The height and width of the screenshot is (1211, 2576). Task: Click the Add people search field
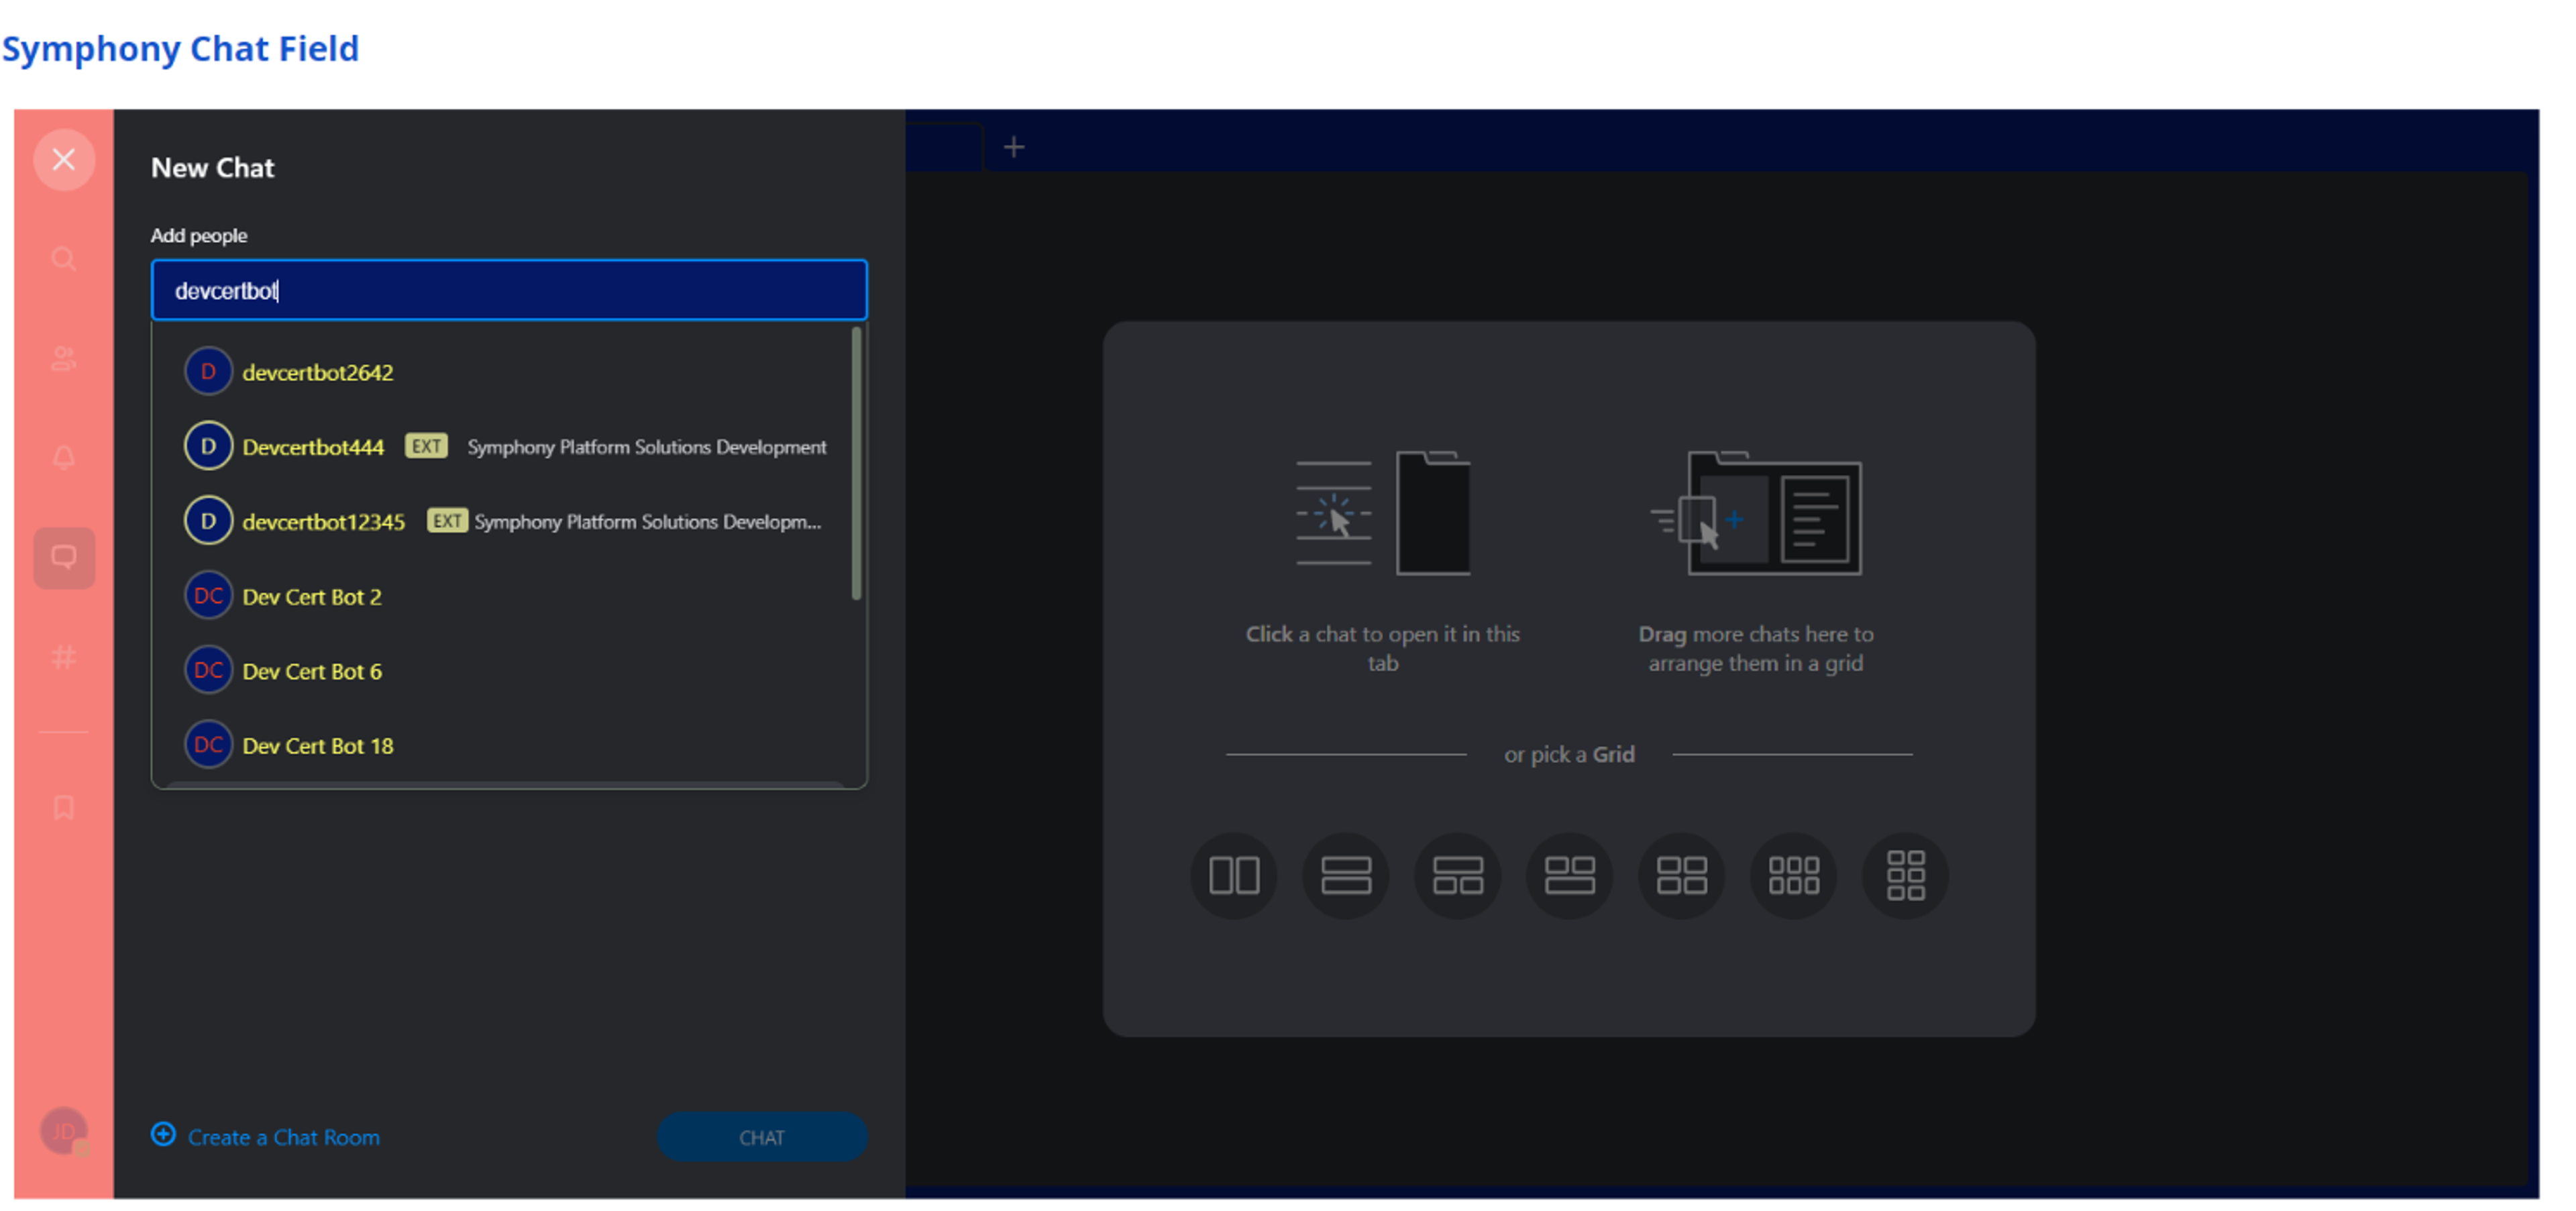click(509, 290)
